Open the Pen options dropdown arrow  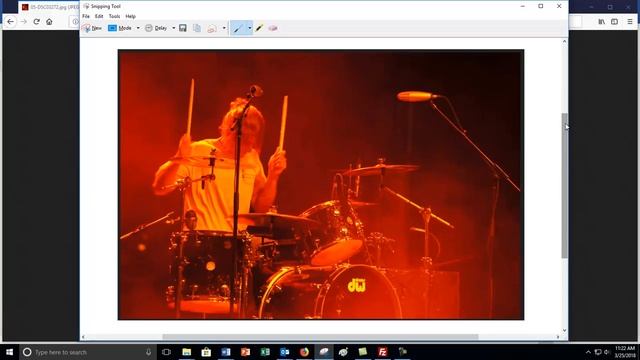pyautogui.click(x=249, y=28)
